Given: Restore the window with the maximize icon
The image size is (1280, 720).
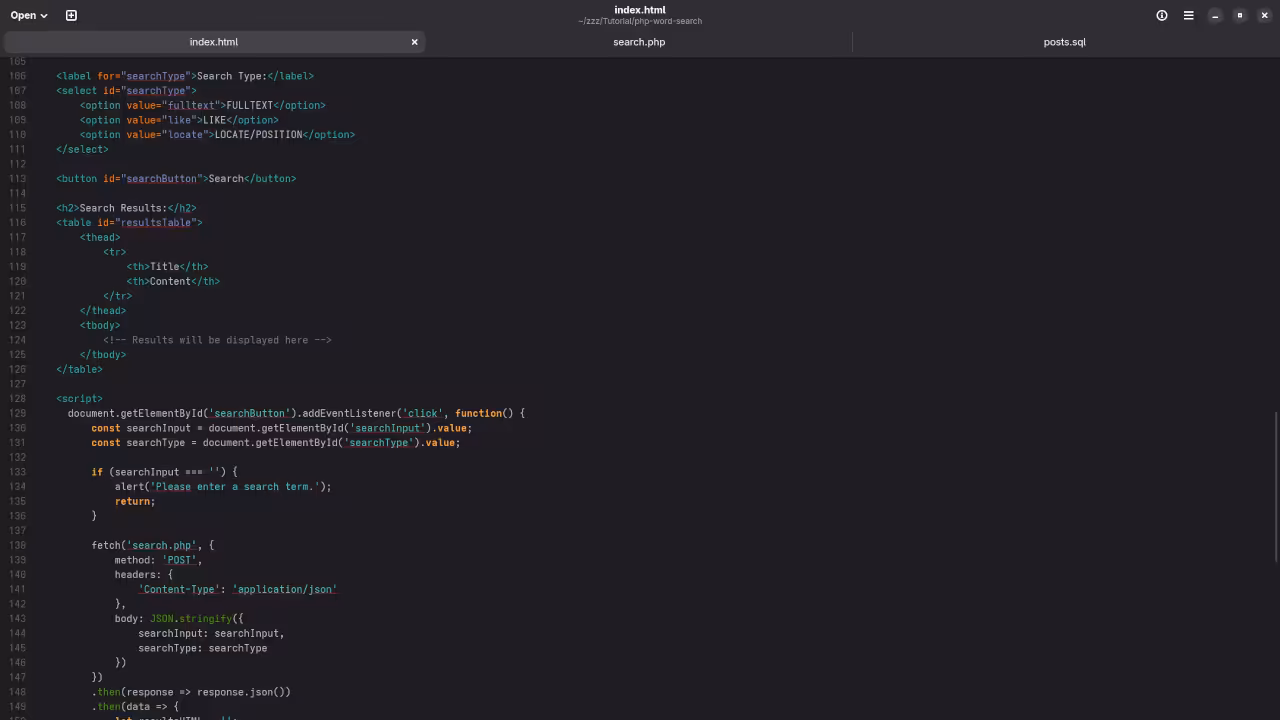Looking at the screenshot, I should [x=1239, y=15].
